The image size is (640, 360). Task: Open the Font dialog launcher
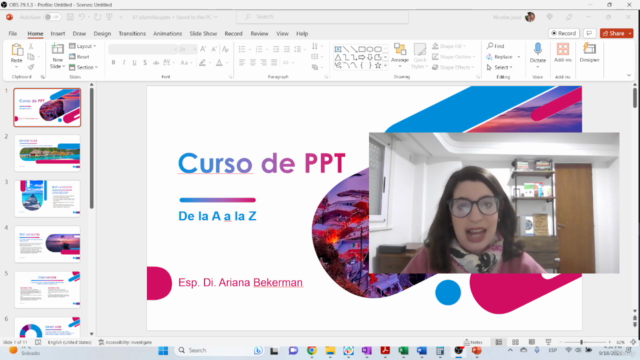(231, 77)
